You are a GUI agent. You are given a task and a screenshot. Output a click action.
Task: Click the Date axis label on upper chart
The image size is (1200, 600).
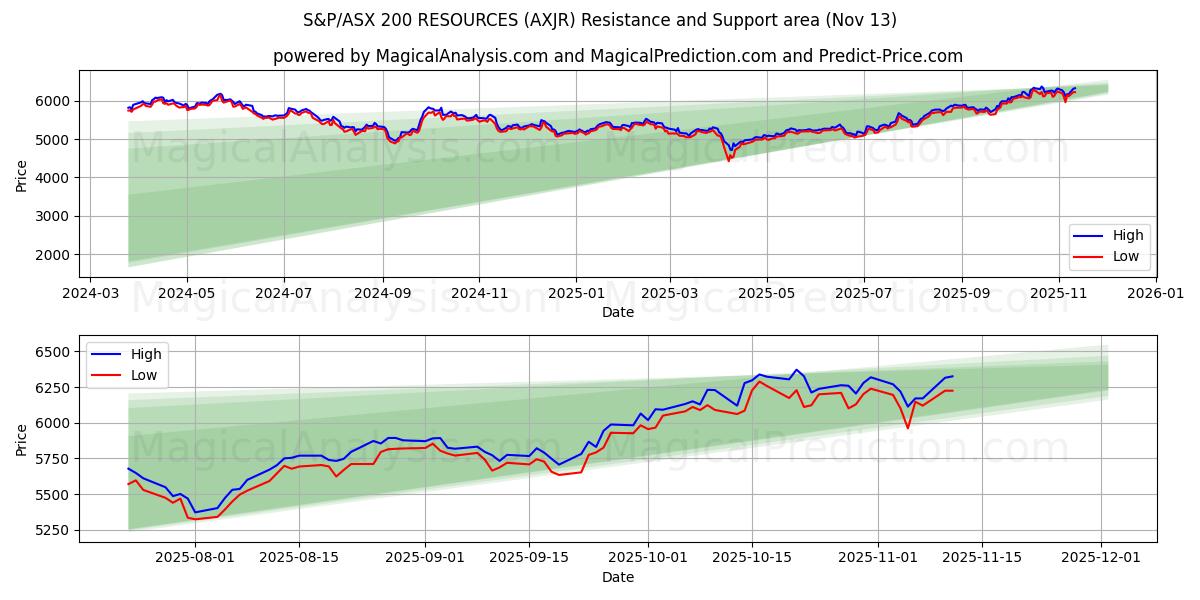click(x=620, y=313)
